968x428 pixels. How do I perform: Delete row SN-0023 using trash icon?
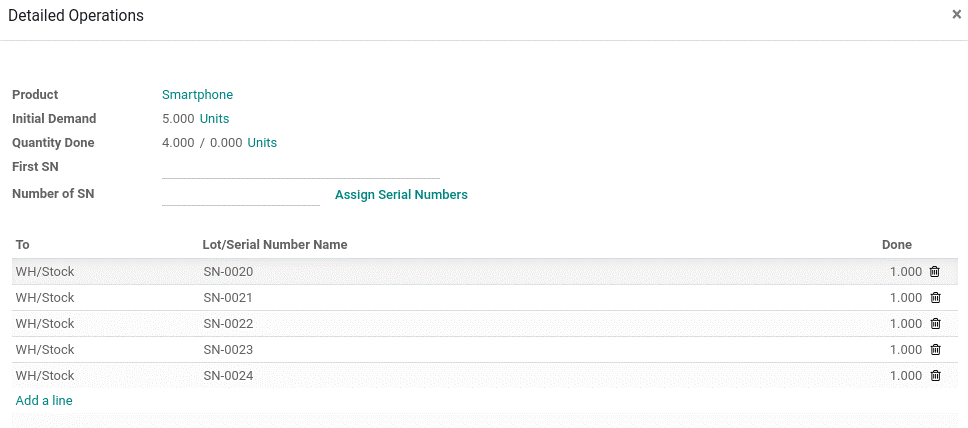[x=935, y=350]
